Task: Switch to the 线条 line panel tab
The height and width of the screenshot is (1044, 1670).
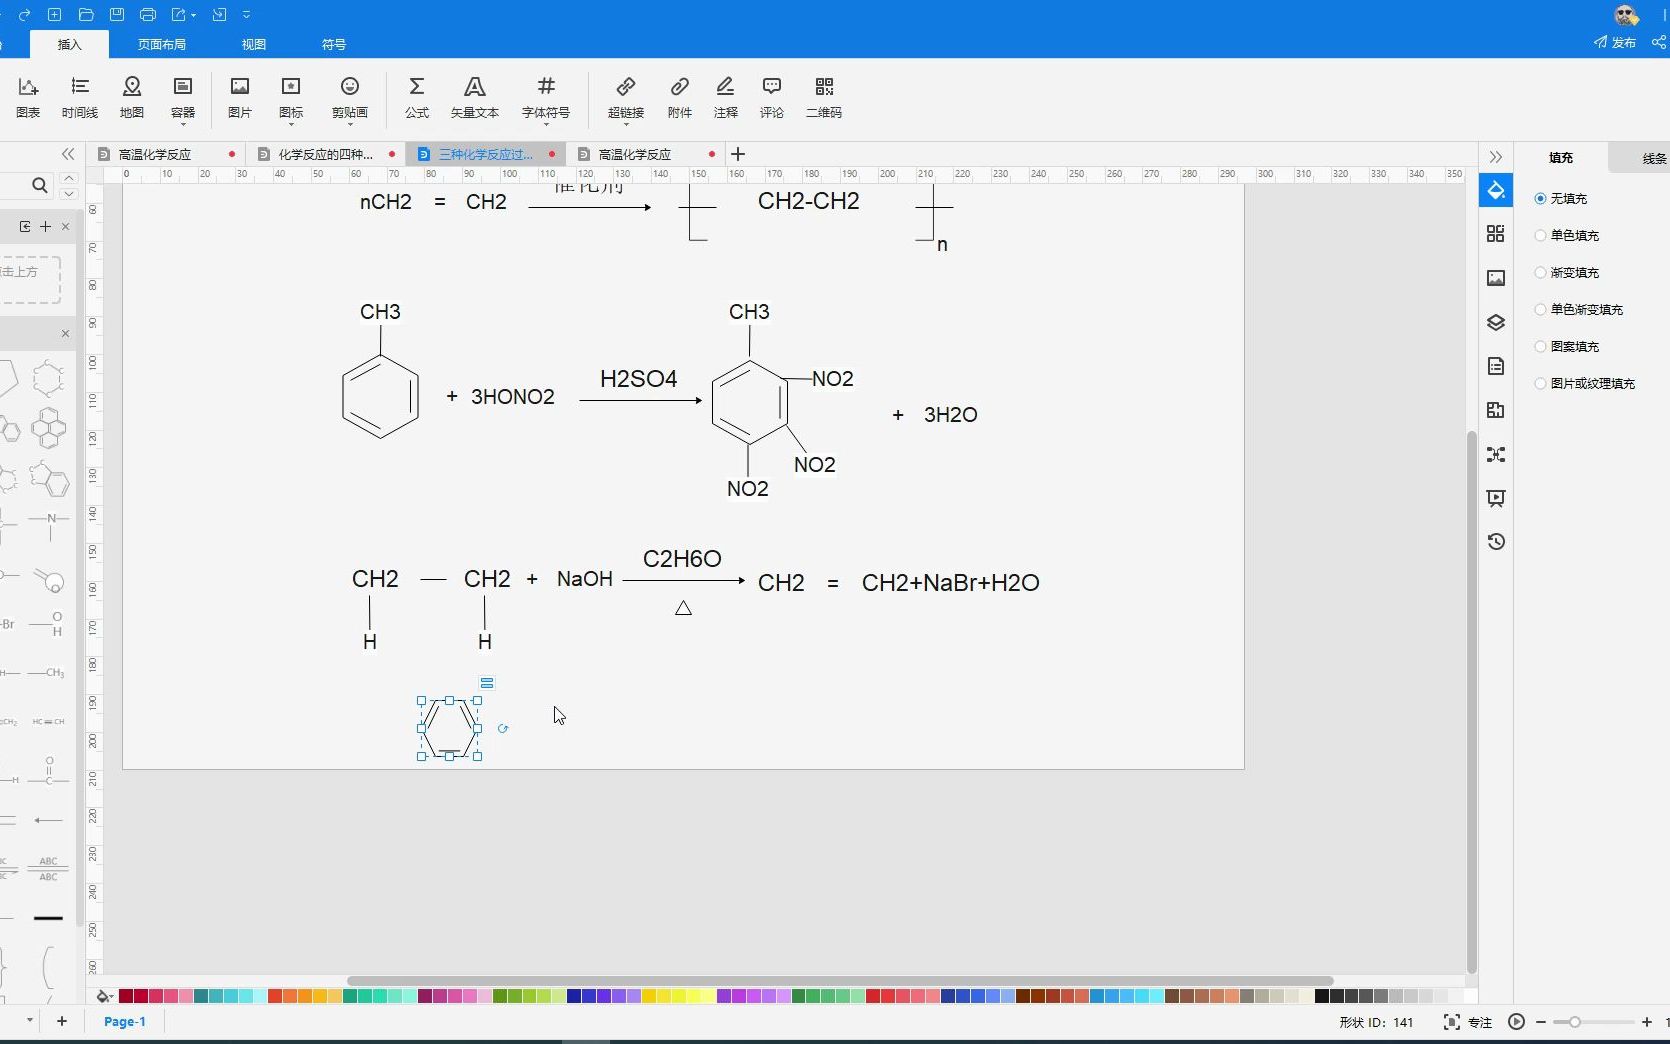Action: [1654, 158]
